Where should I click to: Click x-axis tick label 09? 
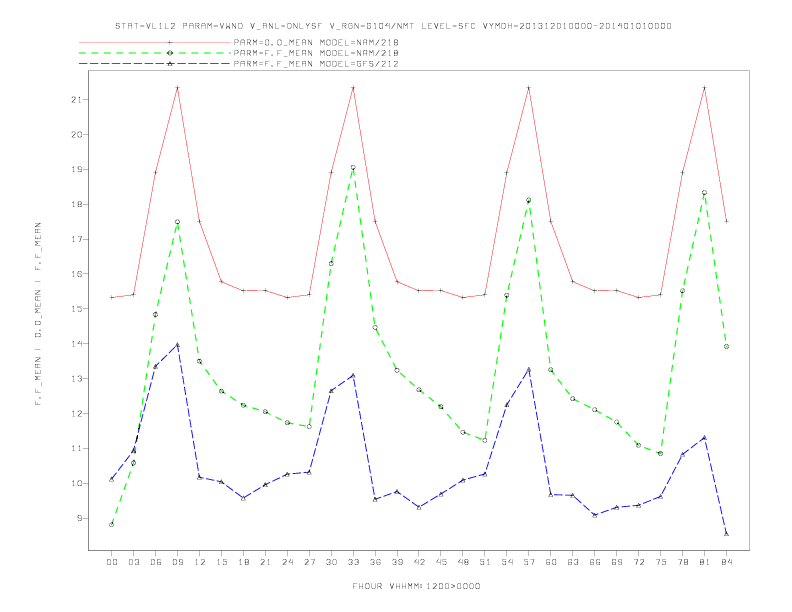point(177,562)
